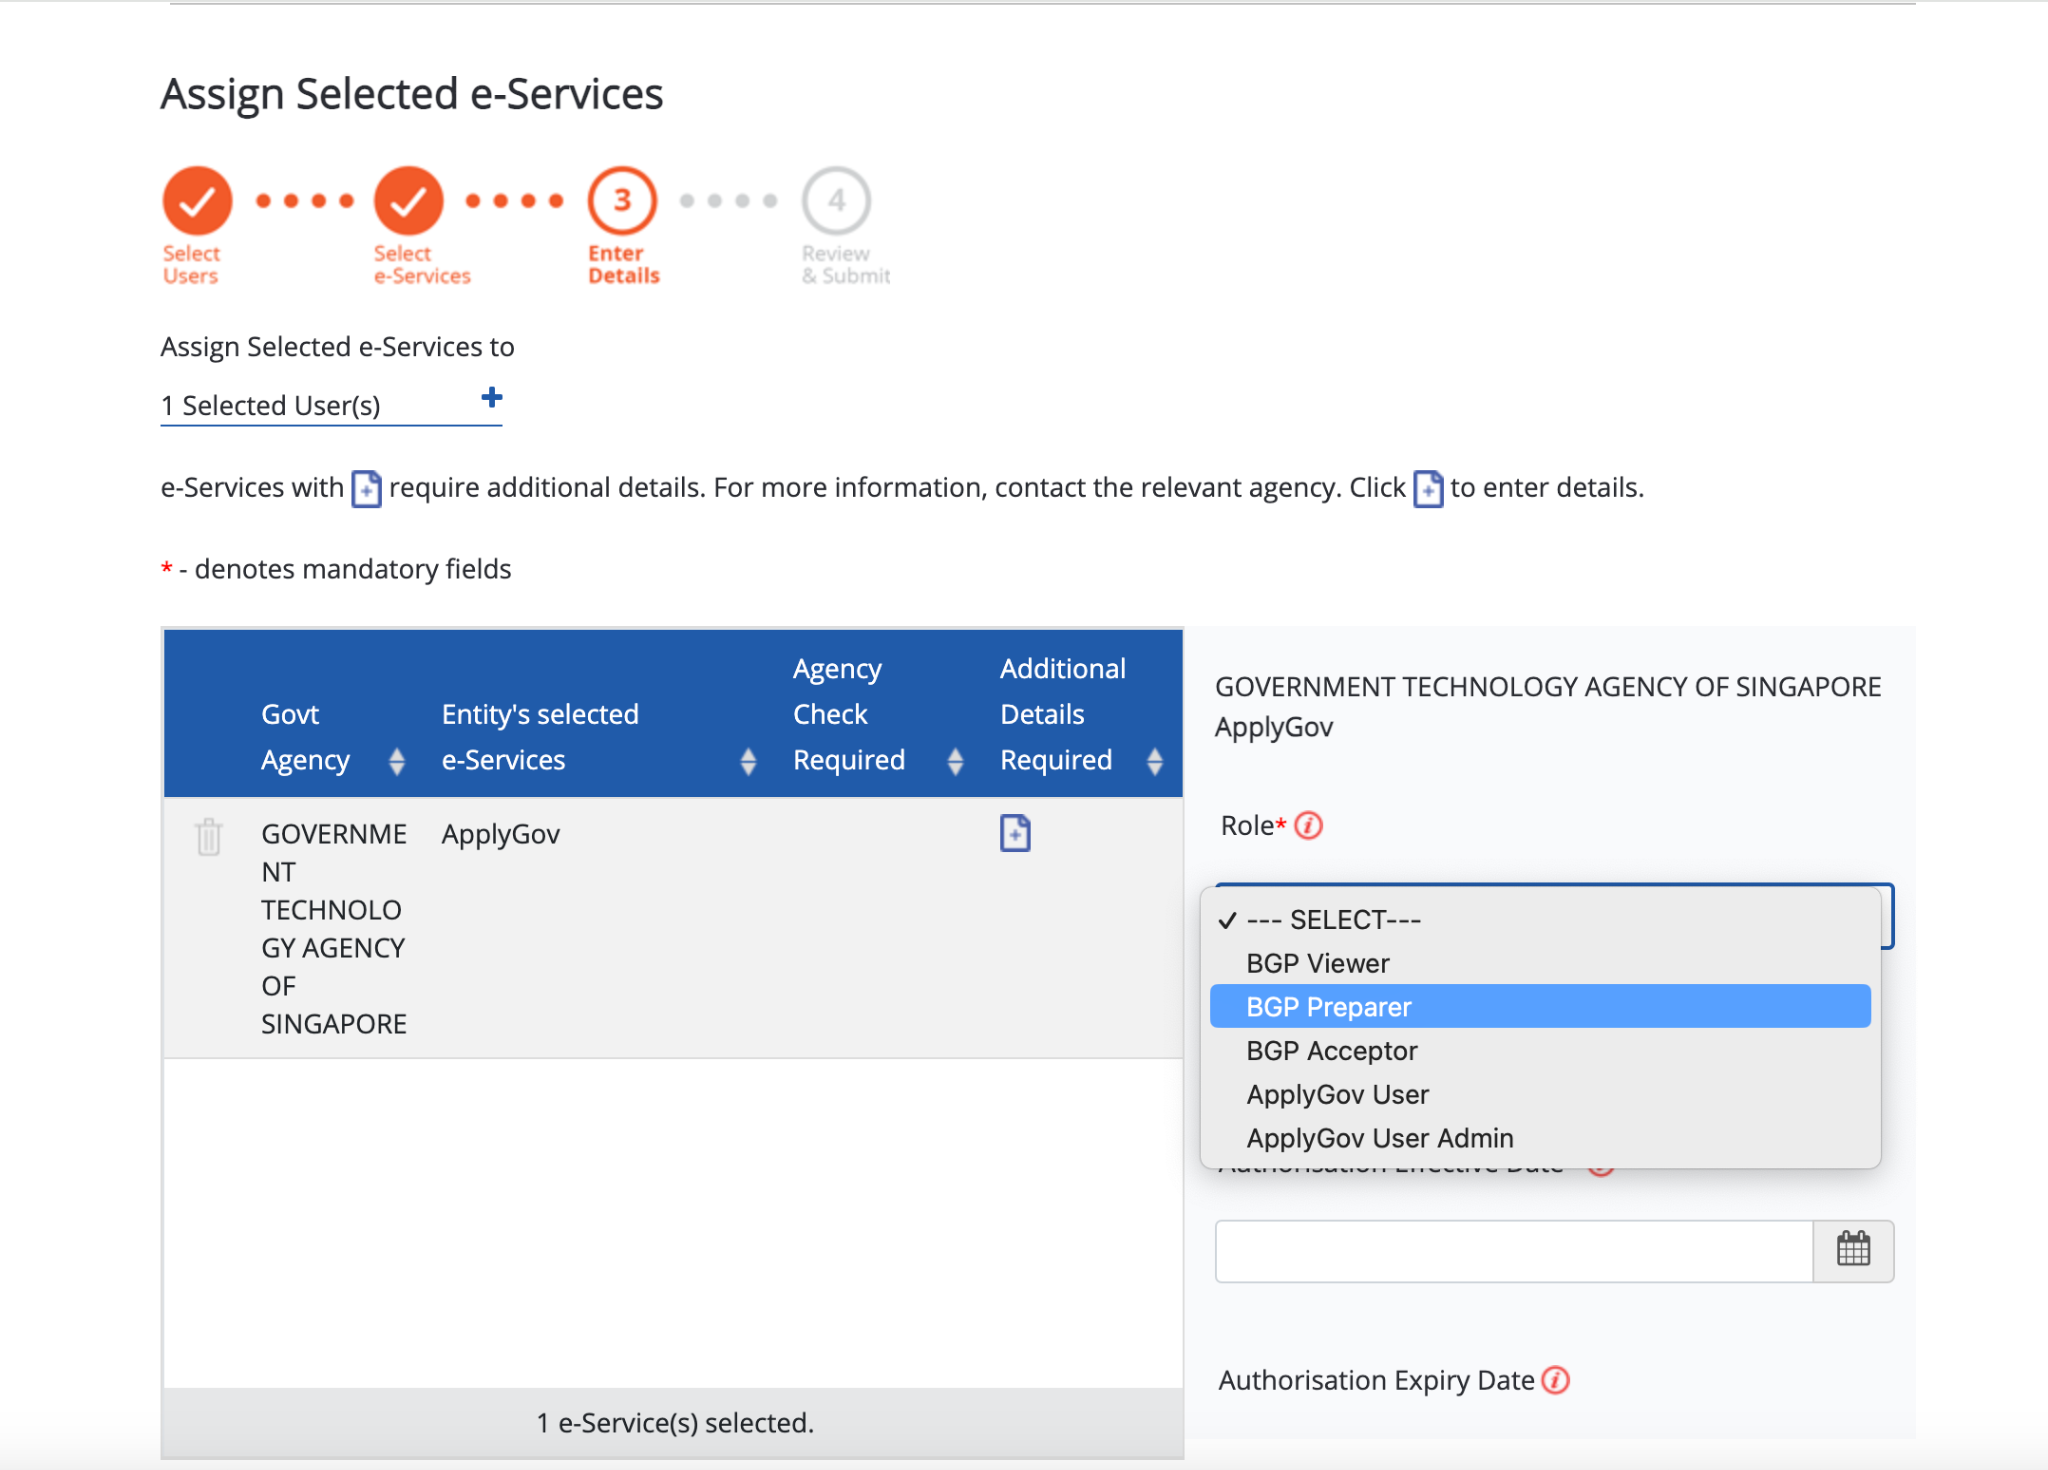This screenshot has width=2048, height=1470.
Task: Sort table by Additional Details Required
Action: [1155, 761]
